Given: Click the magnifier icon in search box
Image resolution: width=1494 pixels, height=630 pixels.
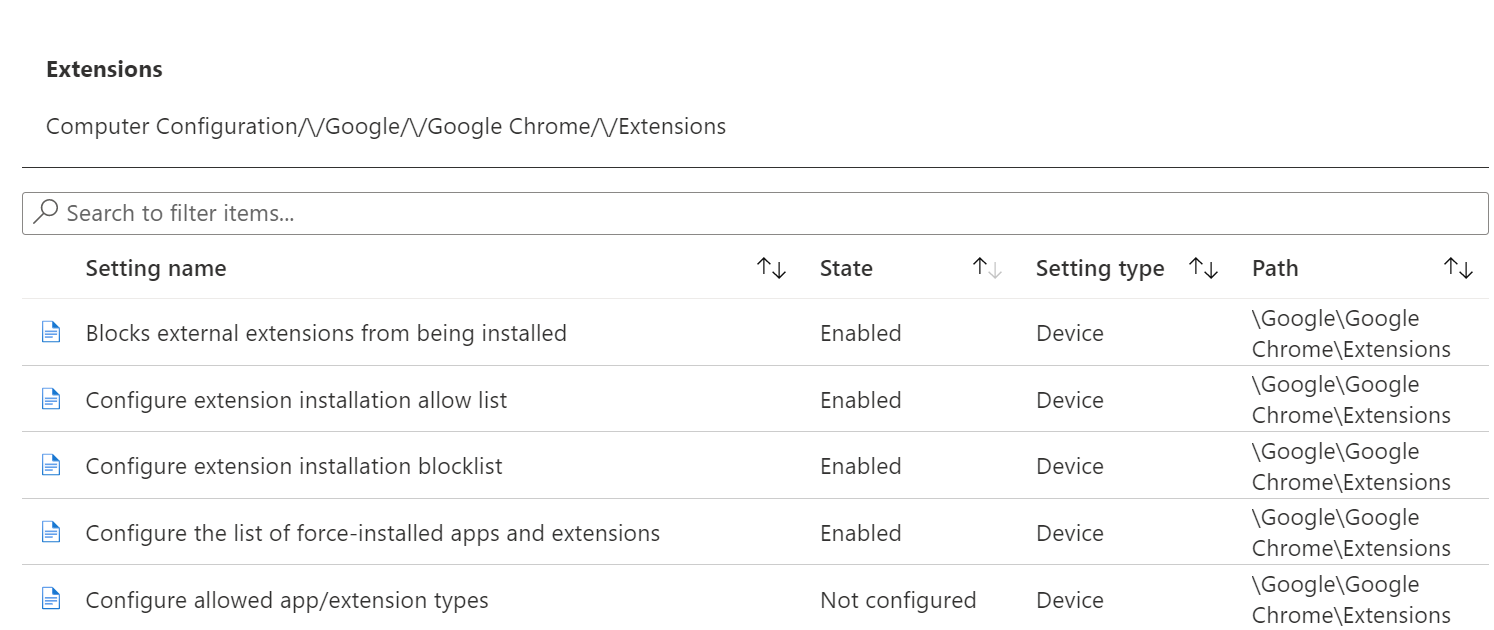Looking at the screenshot, I should point(45,212).
